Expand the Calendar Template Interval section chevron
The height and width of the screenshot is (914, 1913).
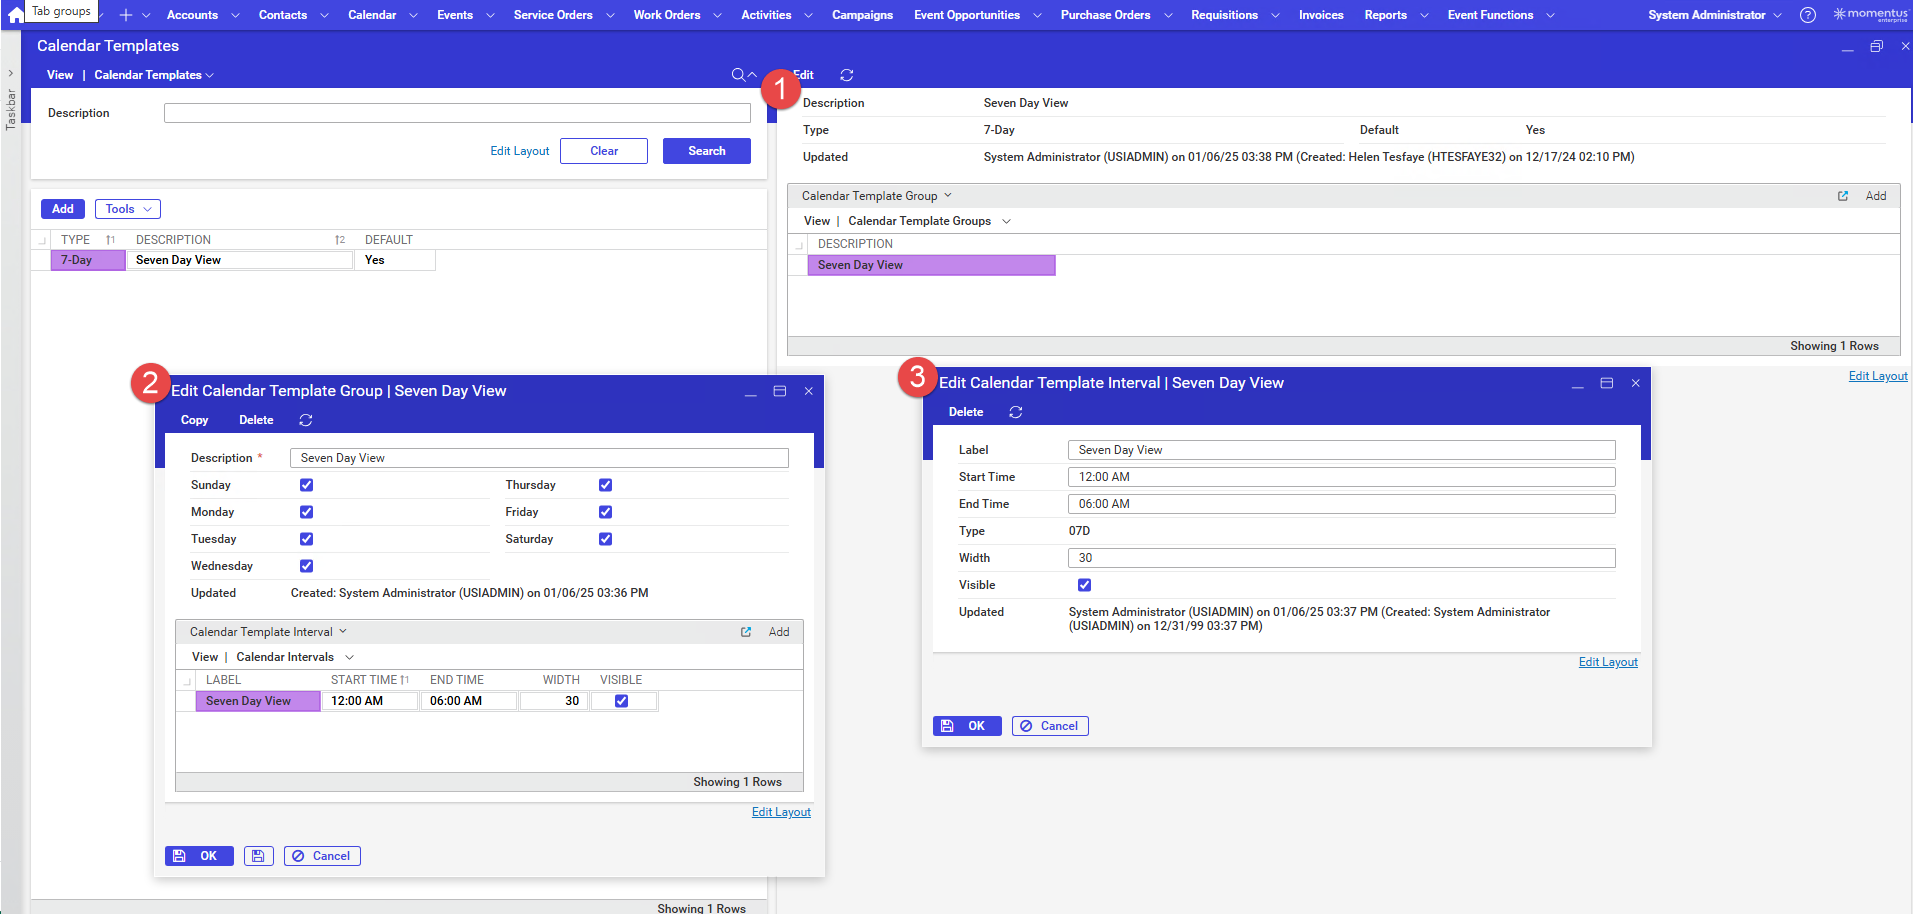pos(343,632)
